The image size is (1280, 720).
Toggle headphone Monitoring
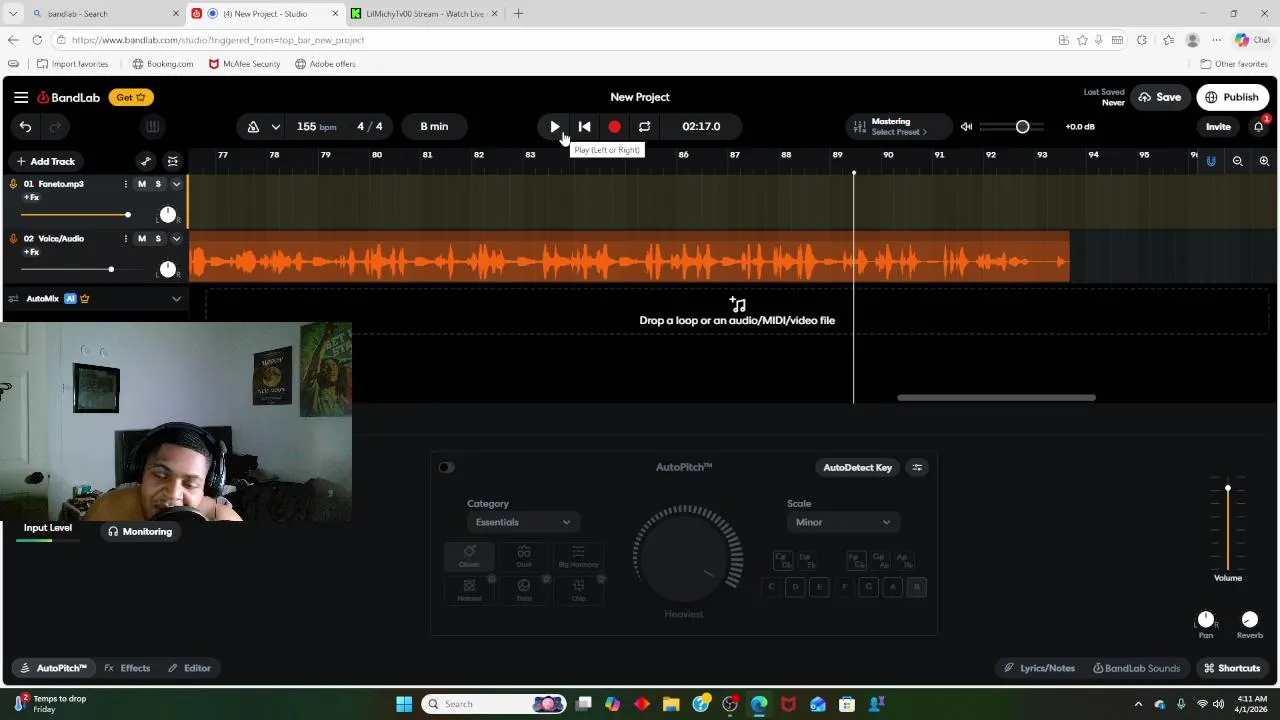(x=140, y=532)
